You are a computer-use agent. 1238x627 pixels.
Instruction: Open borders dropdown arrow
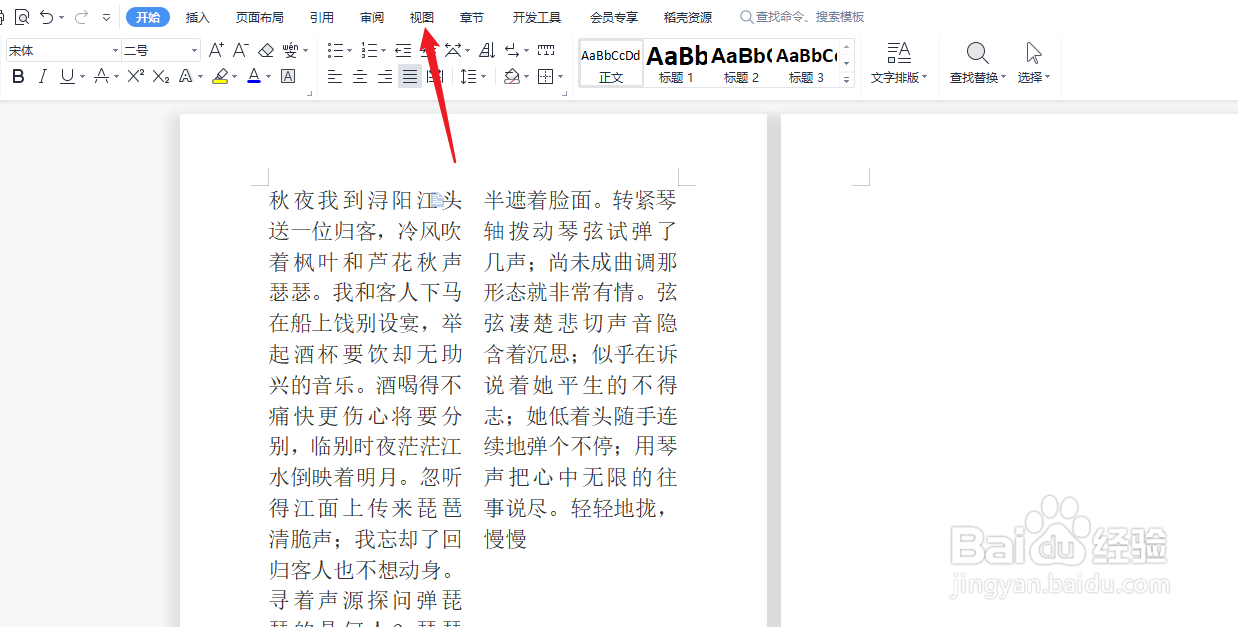point(560,77)
